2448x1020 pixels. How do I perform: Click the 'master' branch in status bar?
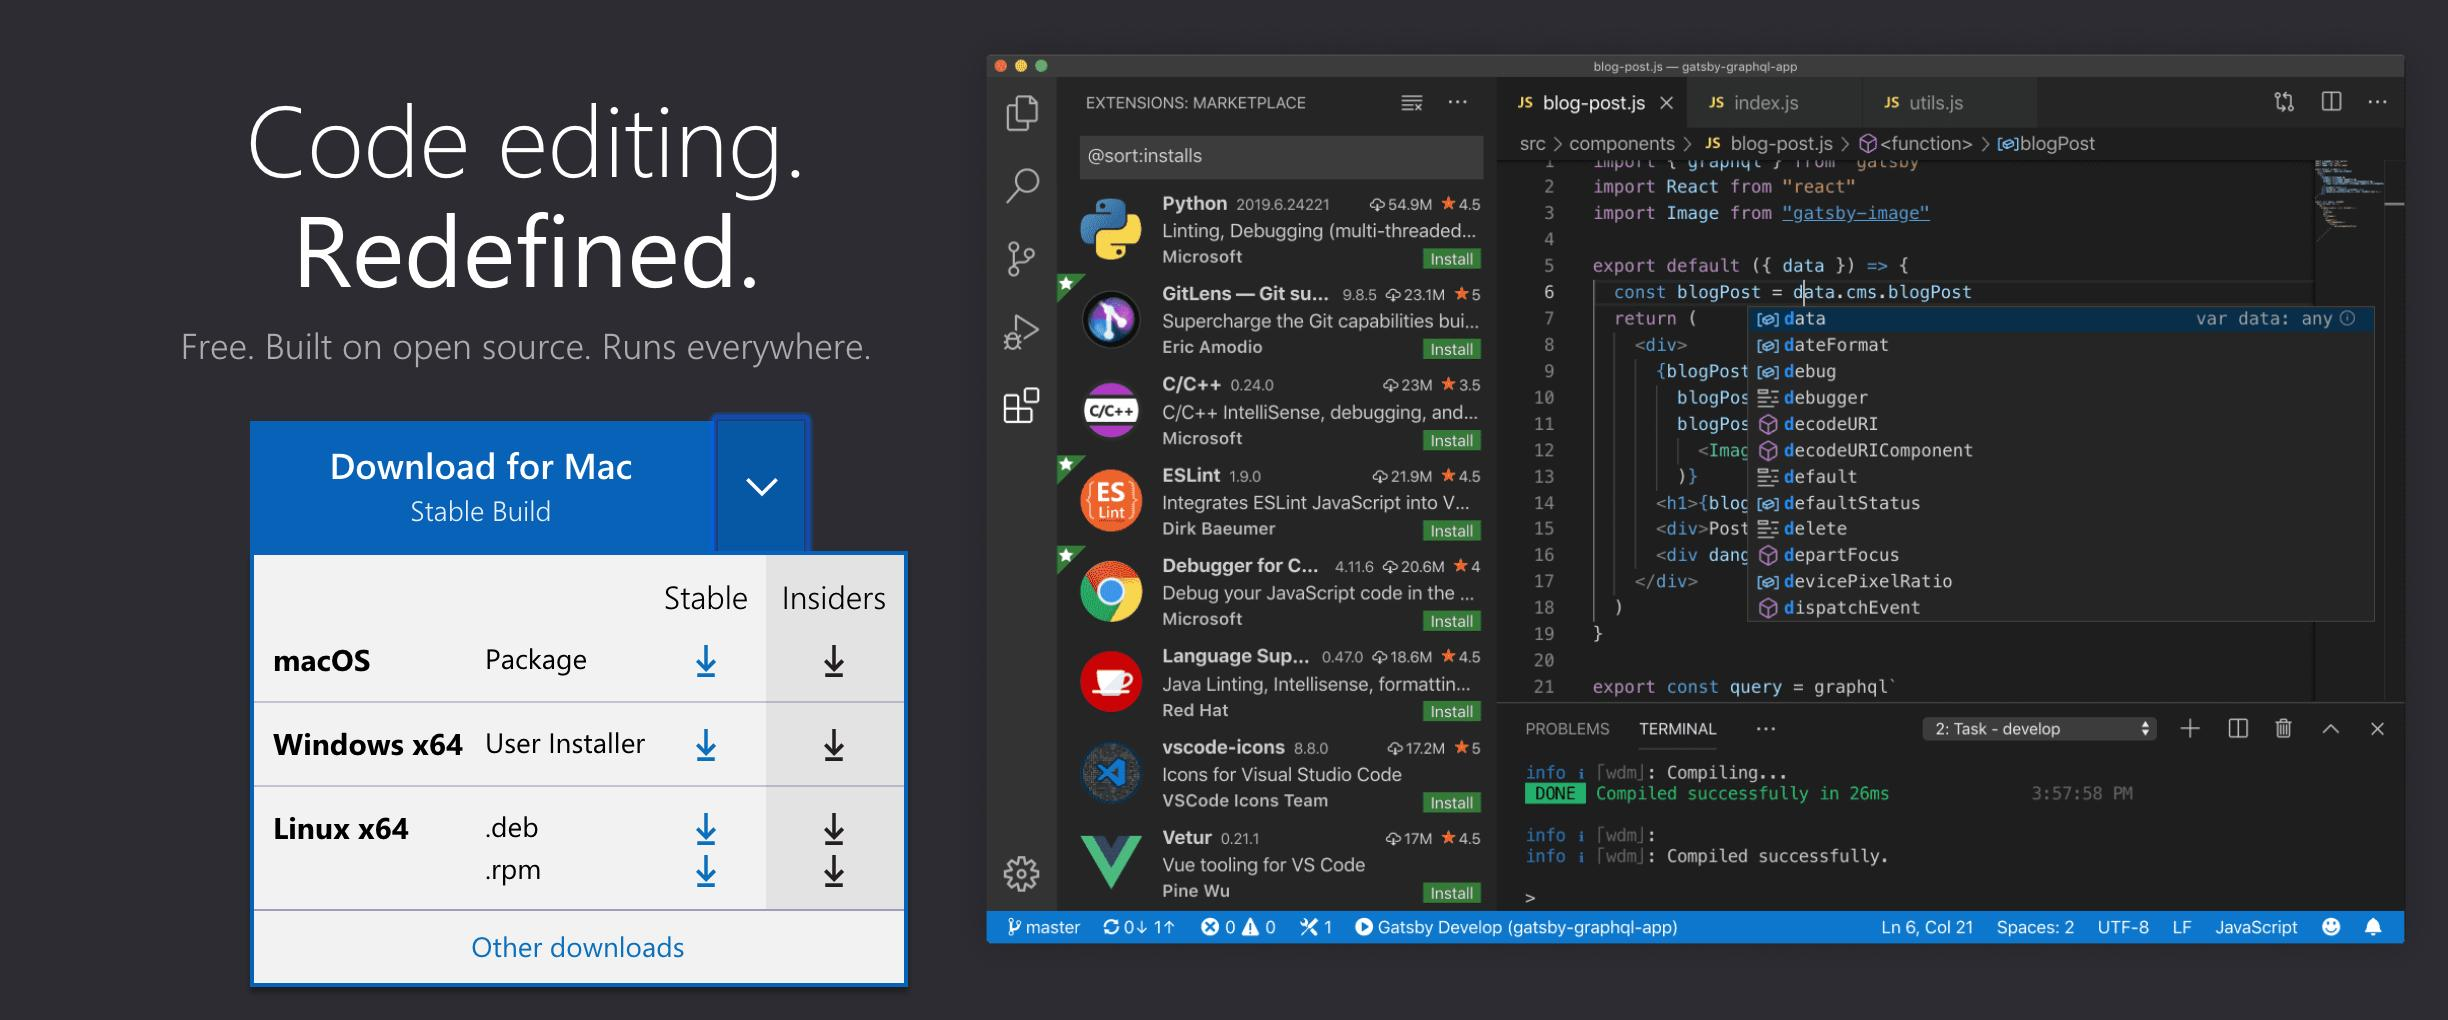tap(1043, 927)
